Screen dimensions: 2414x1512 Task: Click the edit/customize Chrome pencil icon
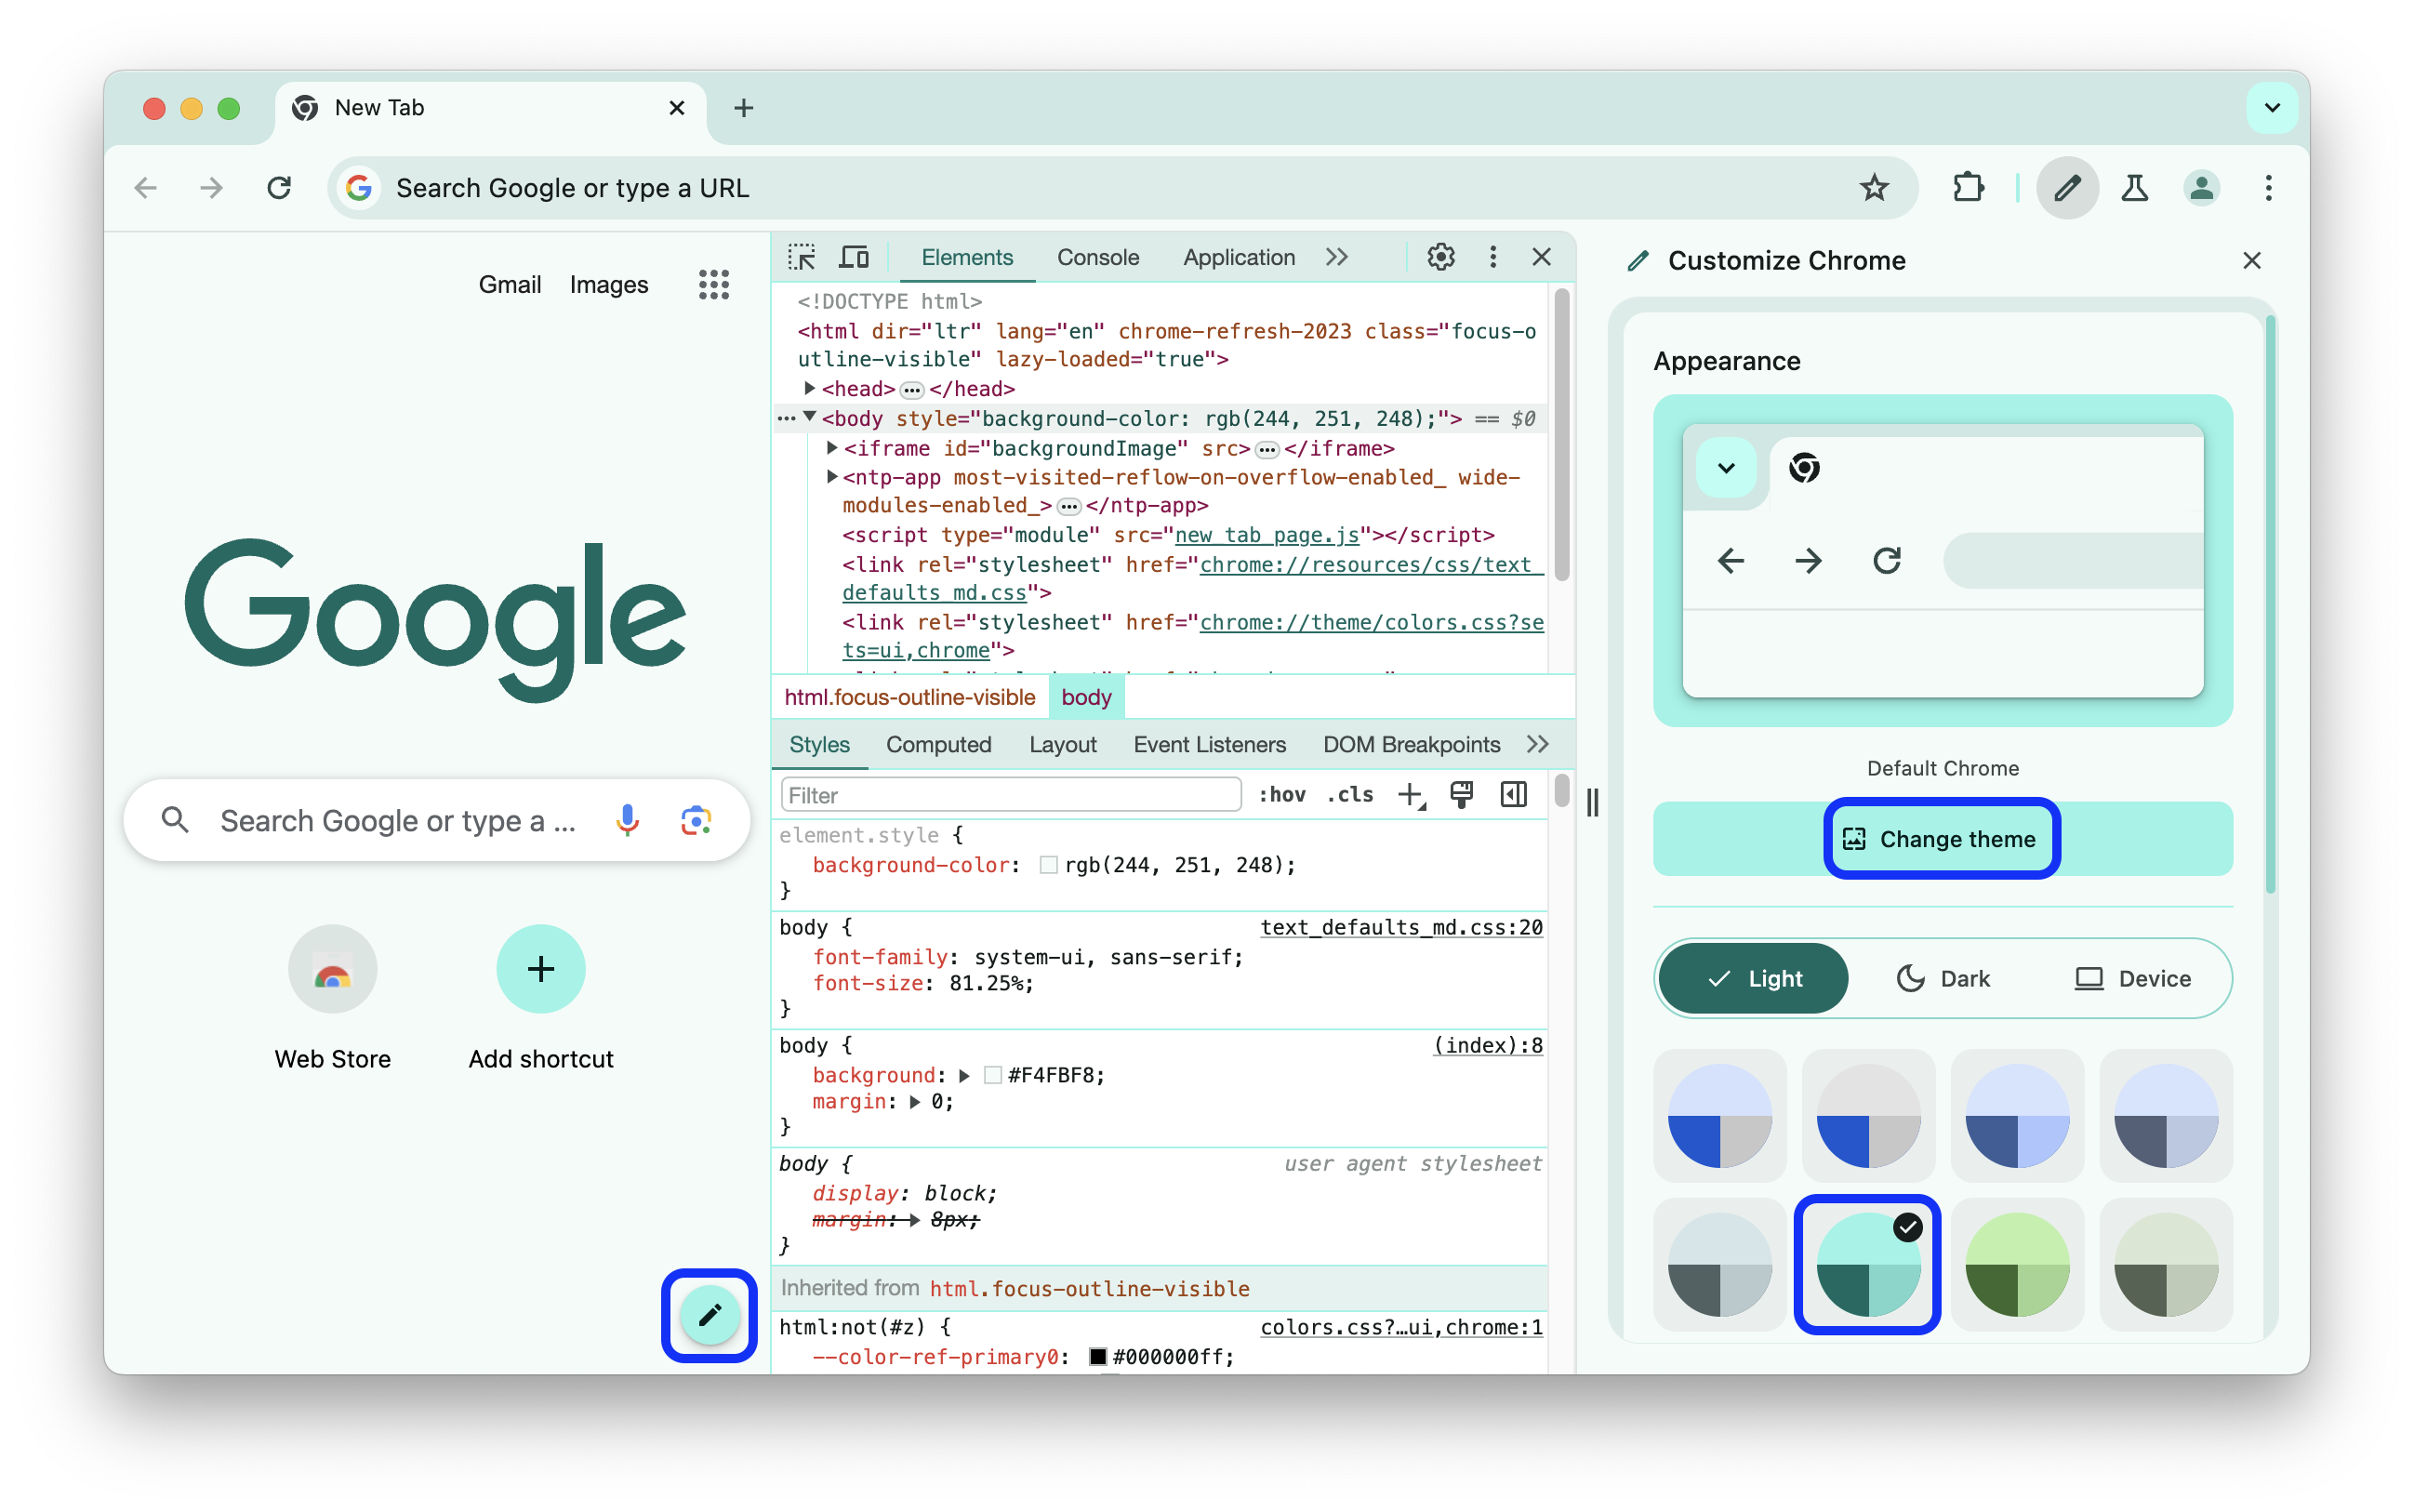(709, 1315)
